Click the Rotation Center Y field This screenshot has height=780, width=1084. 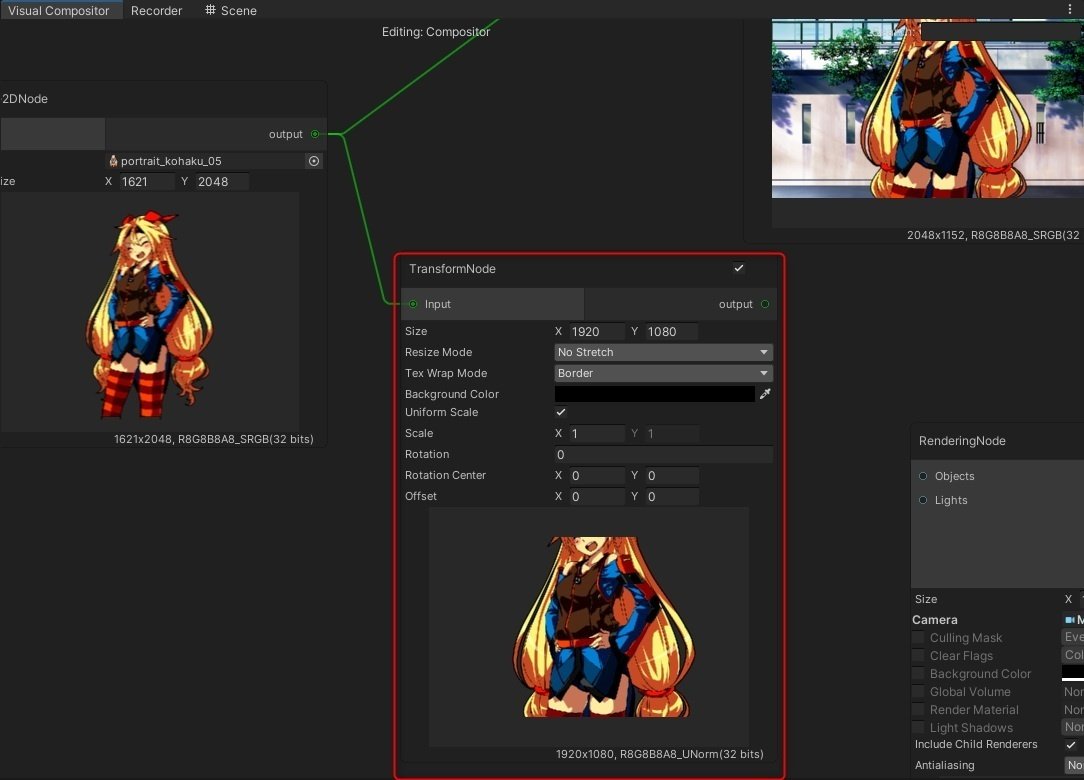click(x=671, y=476)
